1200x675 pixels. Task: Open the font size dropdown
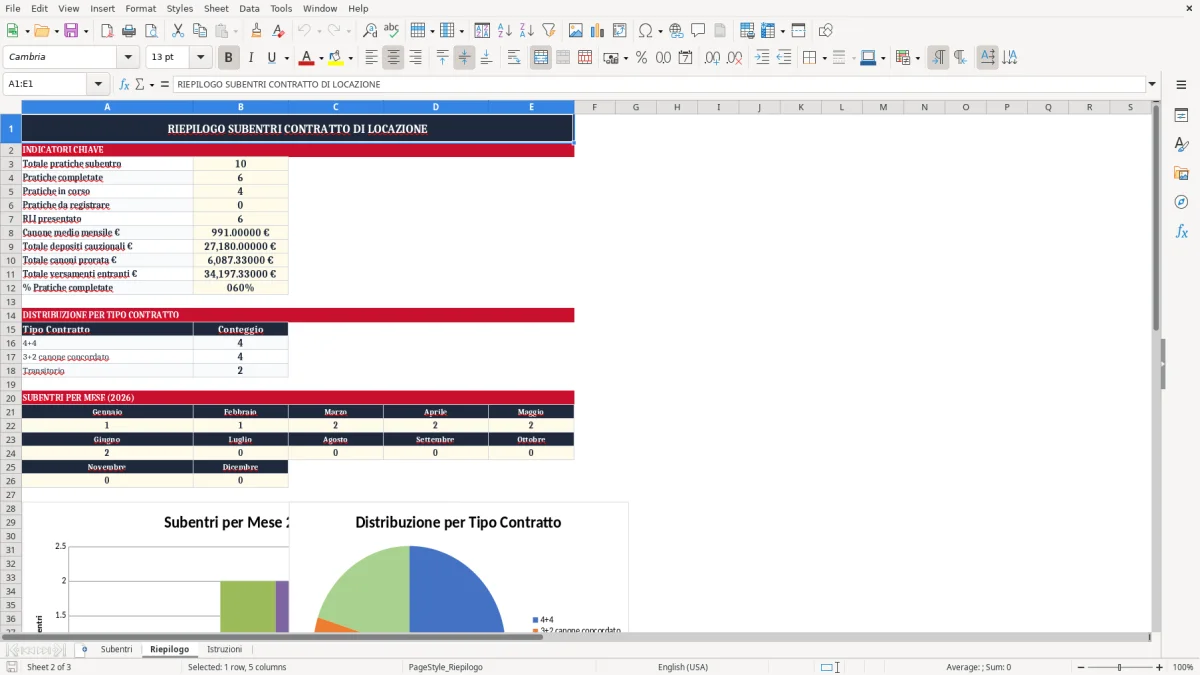tap(200, 58)
